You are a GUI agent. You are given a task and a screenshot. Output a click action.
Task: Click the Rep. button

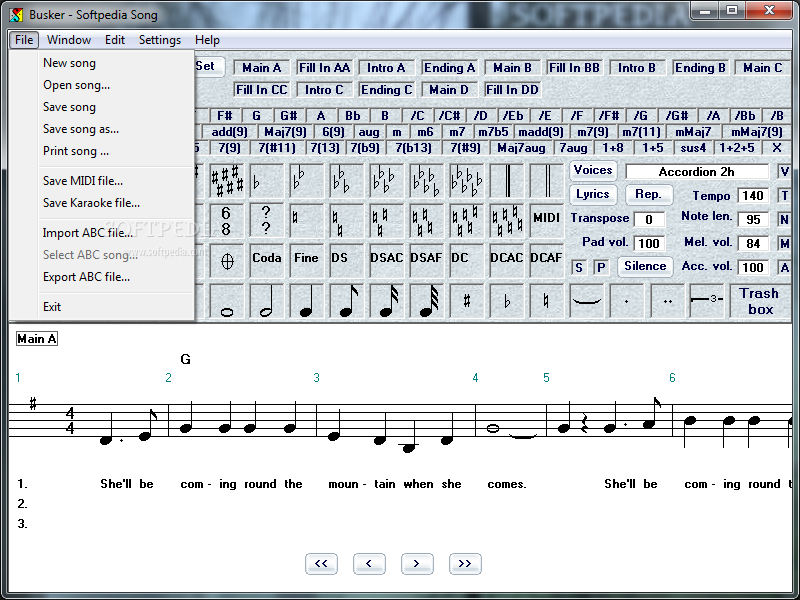(648, 194)
